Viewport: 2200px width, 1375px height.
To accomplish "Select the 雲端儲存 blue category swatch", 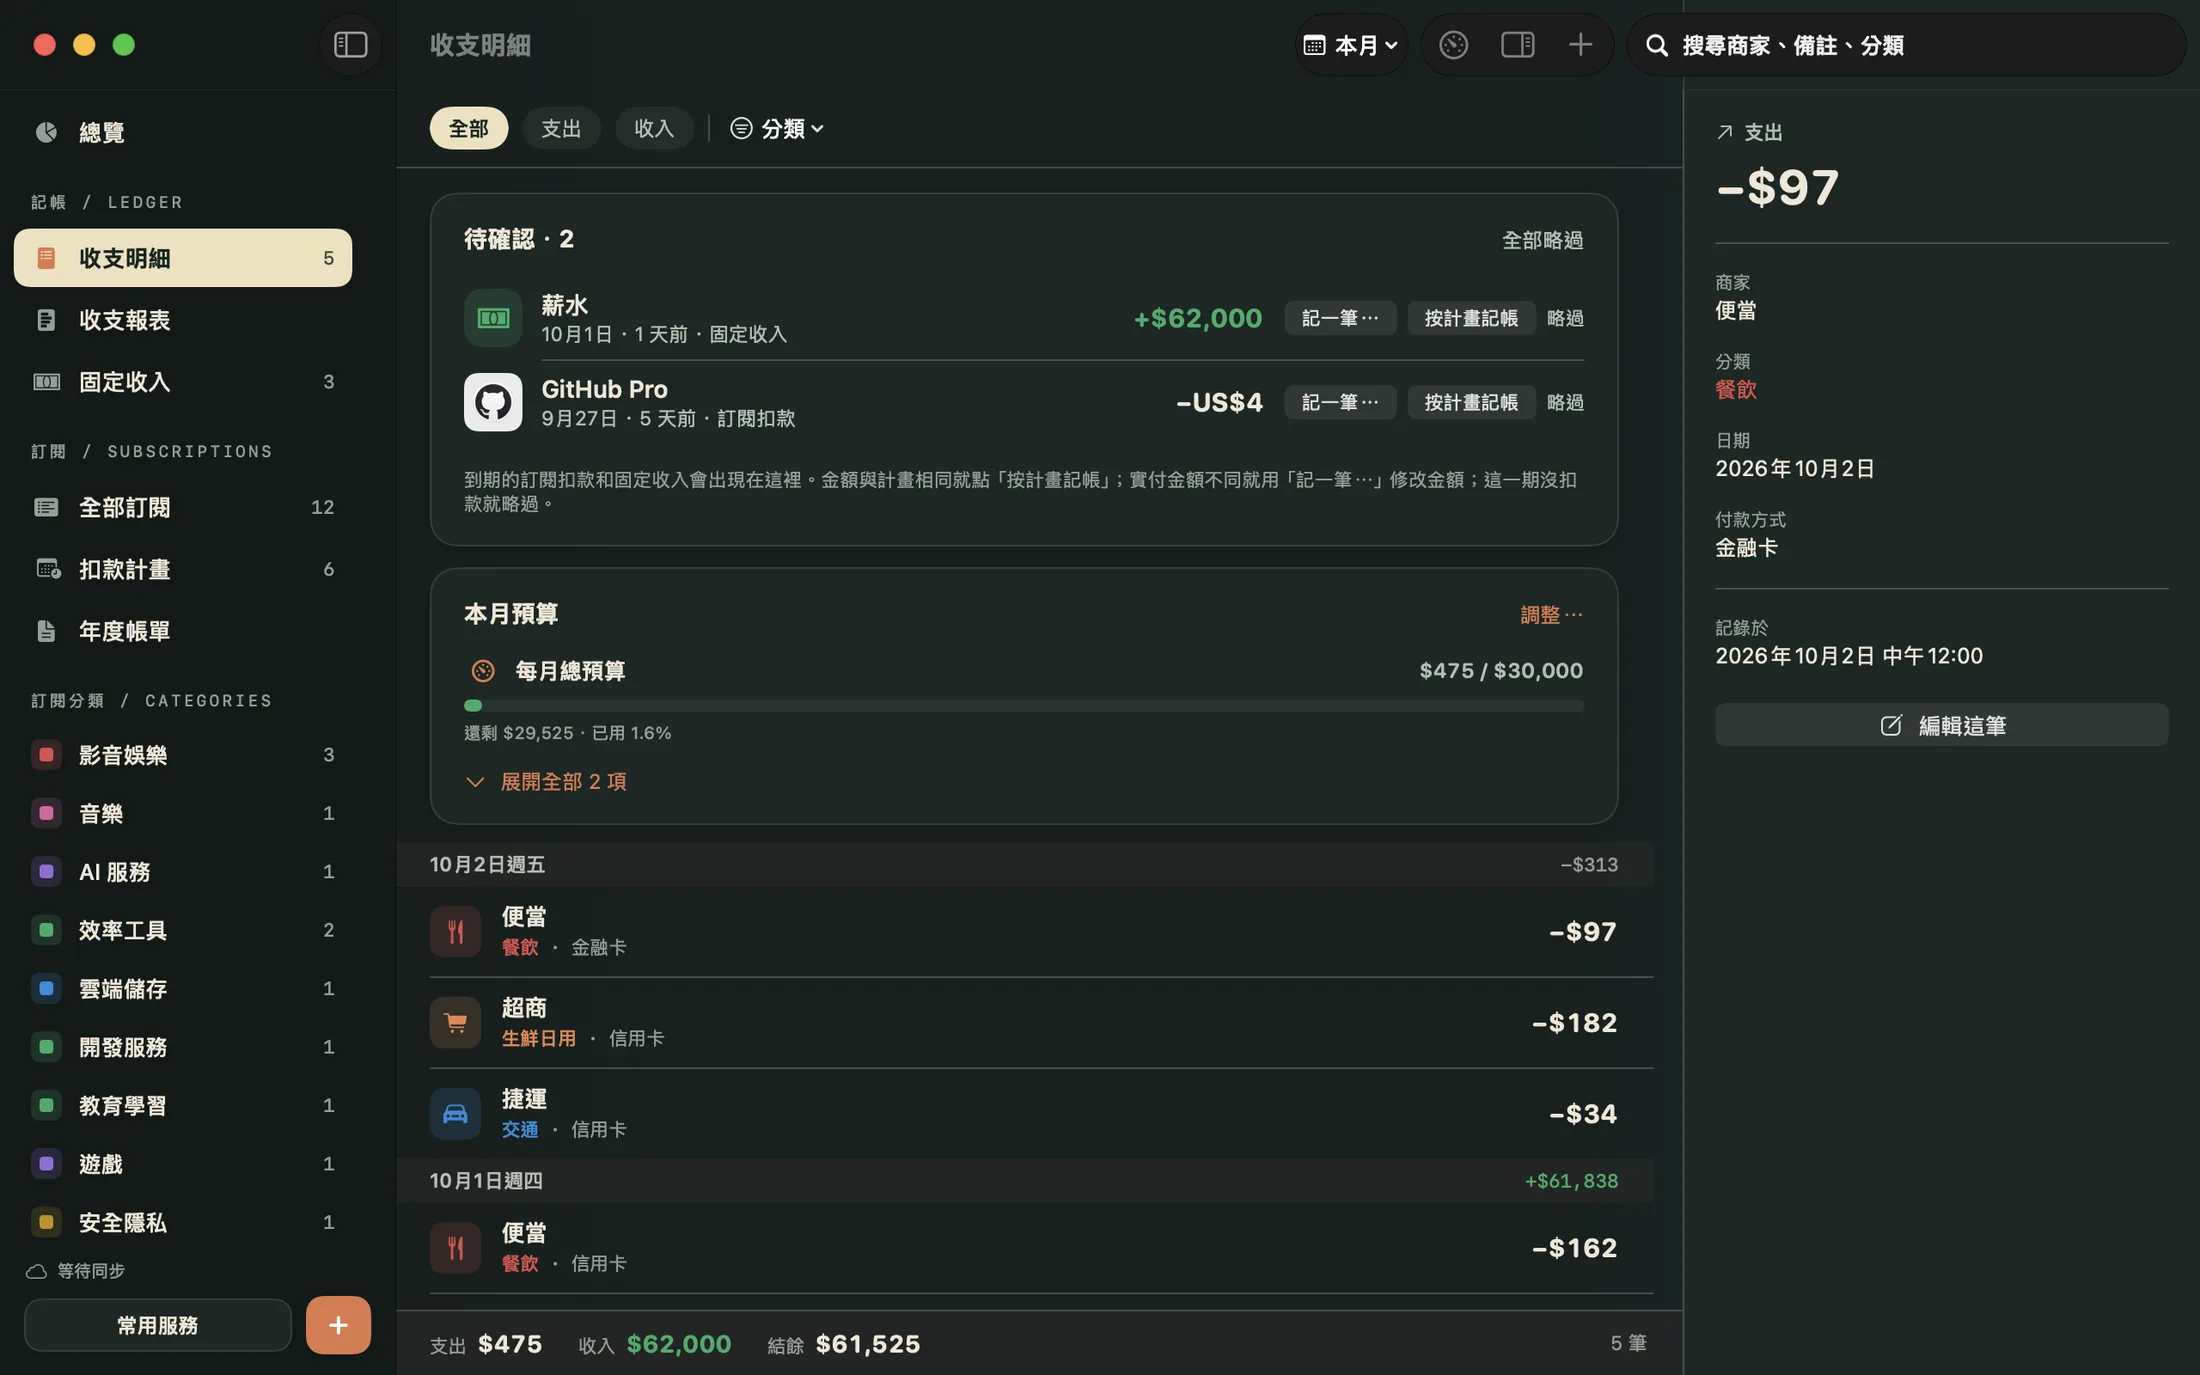I will pyautogui.click(x=46, y=989).
